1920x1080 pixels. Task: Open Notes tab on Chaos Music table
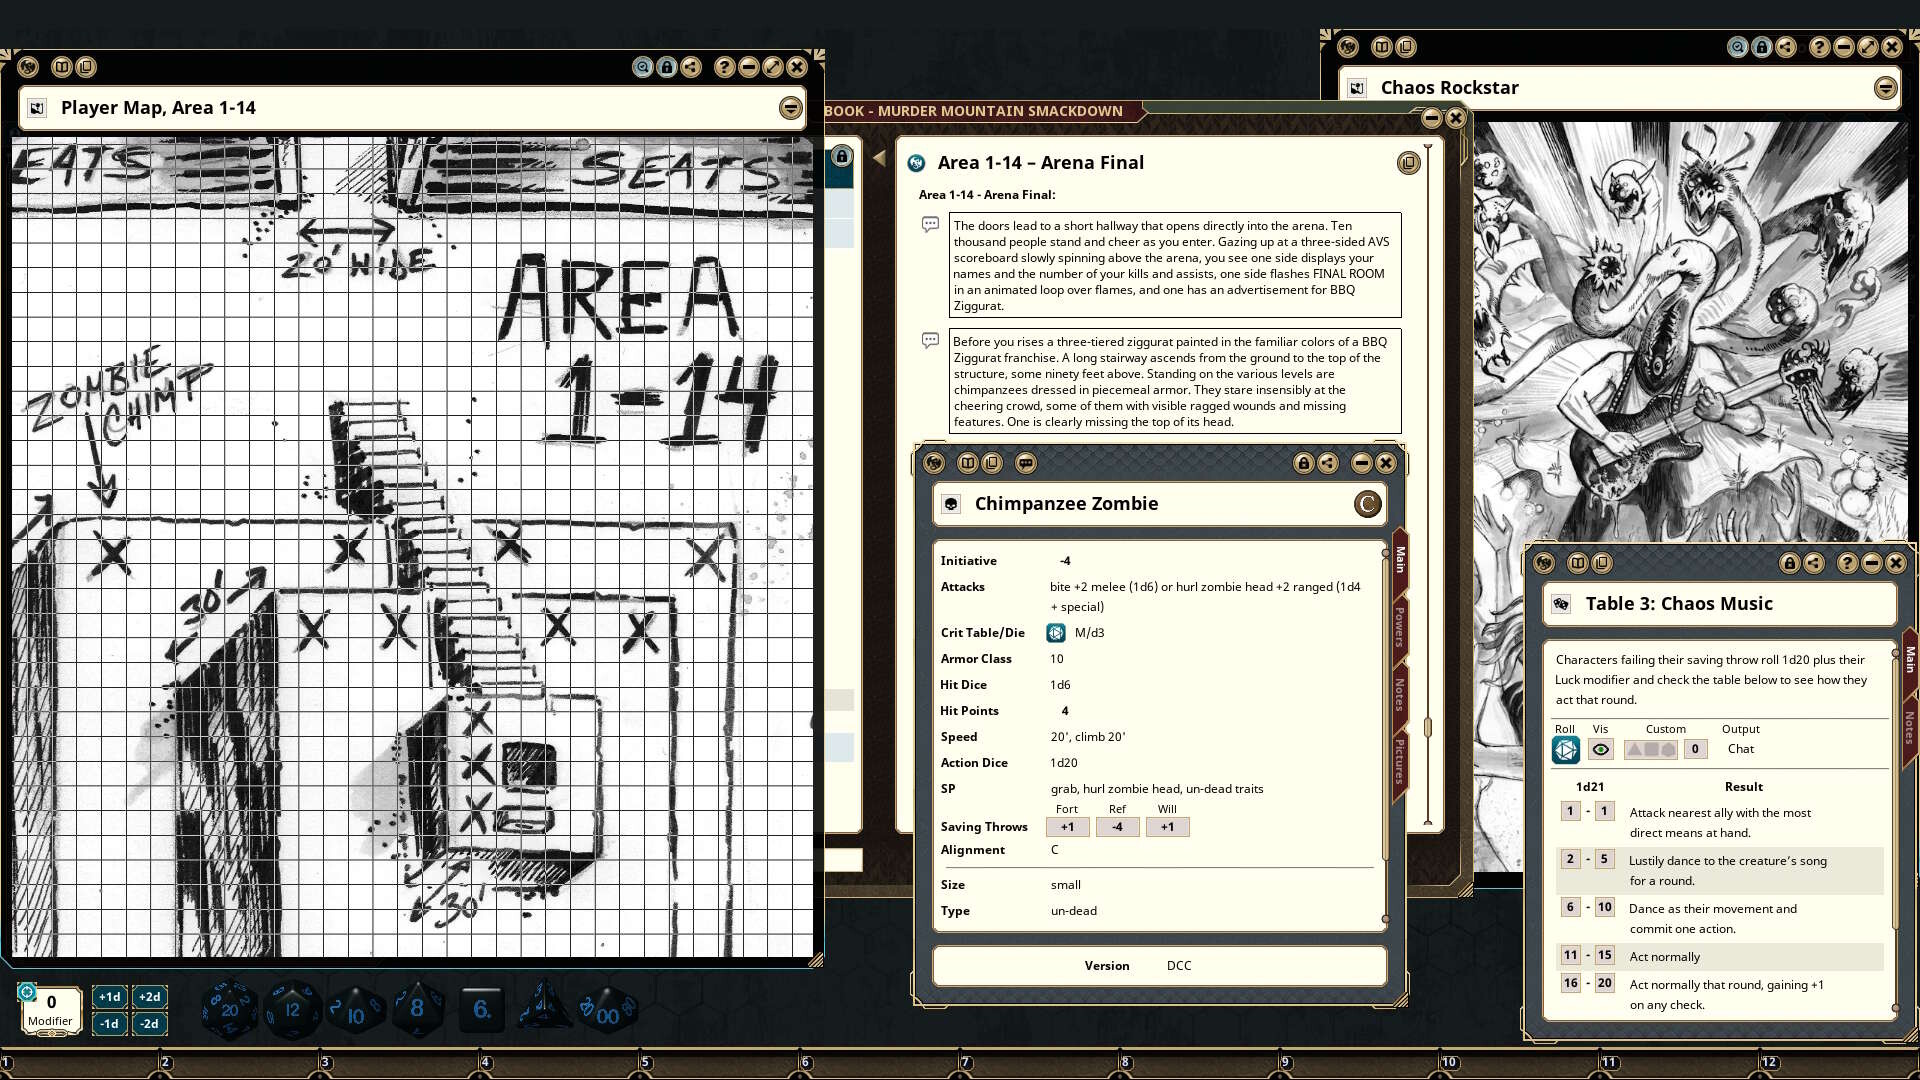point(1908,727)
